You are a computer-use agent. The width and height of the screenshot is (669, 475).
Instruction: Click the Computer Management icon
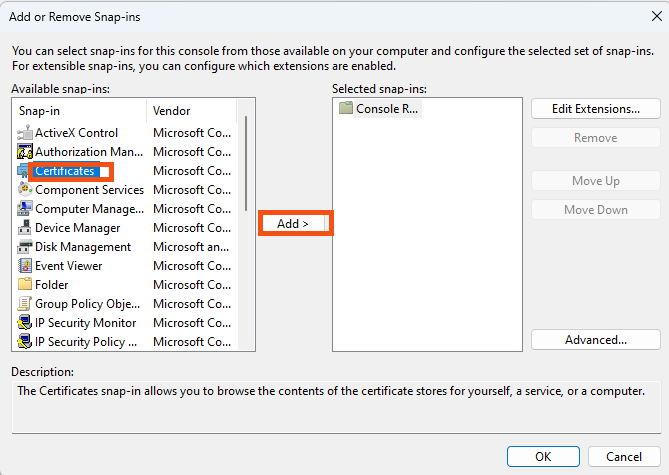(x=25, y=208)
